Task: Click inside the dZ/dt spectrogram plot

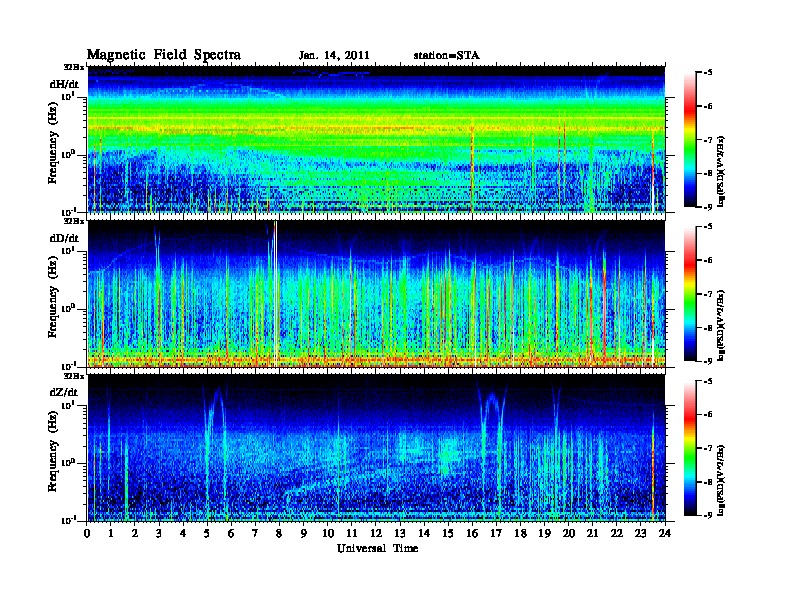Action: point(376,448)
